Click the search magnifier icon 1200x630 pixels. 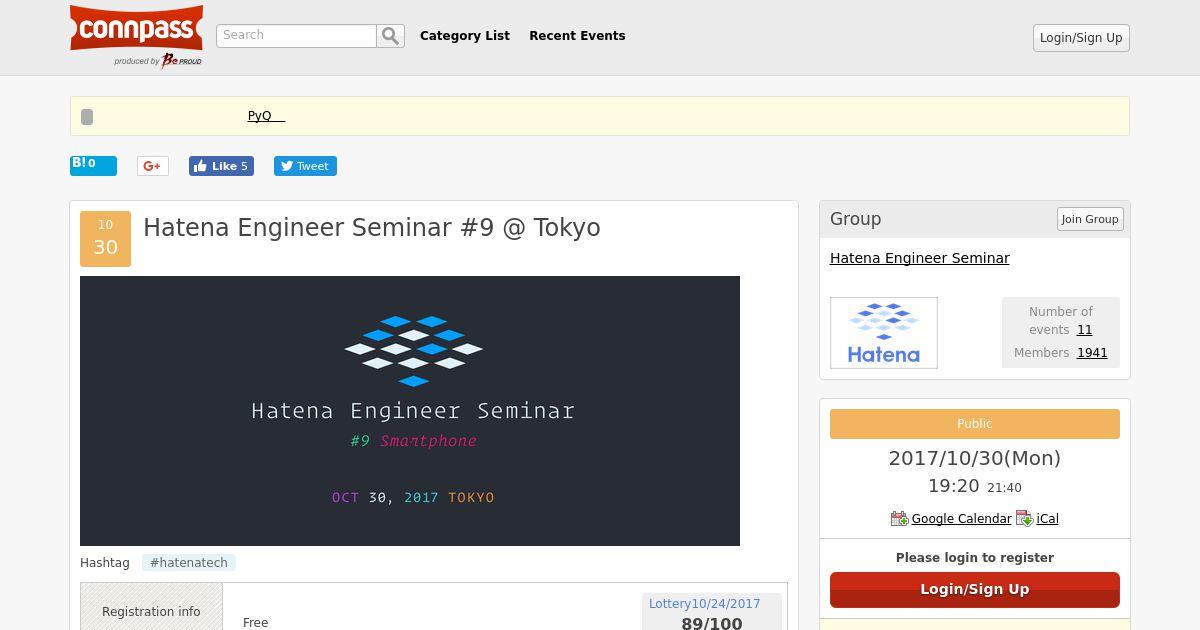pos(390,36)
